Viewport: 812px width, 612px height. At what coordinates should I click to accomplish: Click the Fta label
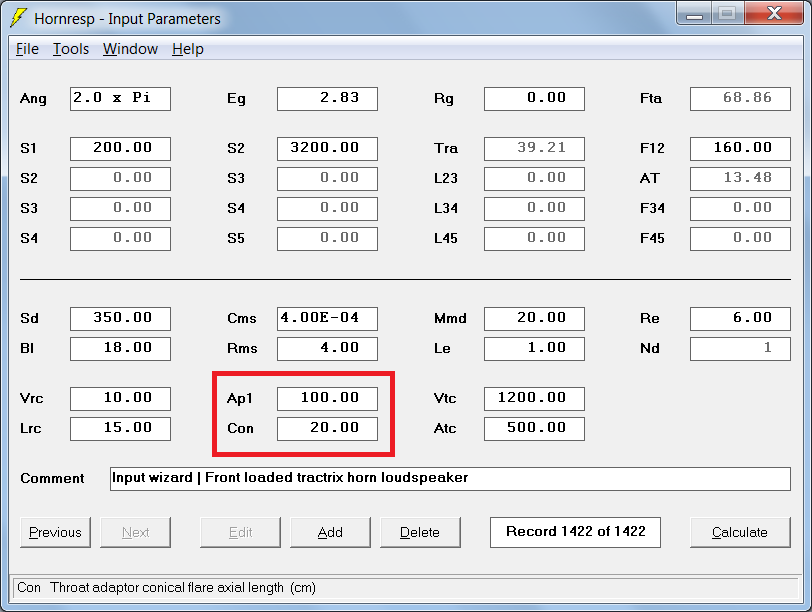click(651, 98)
